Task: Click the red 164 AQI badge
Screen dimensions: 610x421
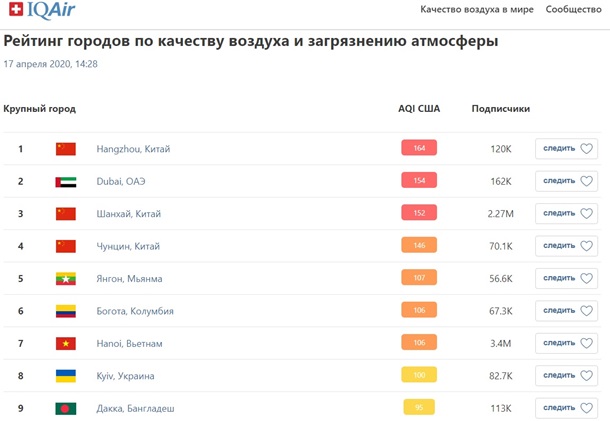Action: 419,149
